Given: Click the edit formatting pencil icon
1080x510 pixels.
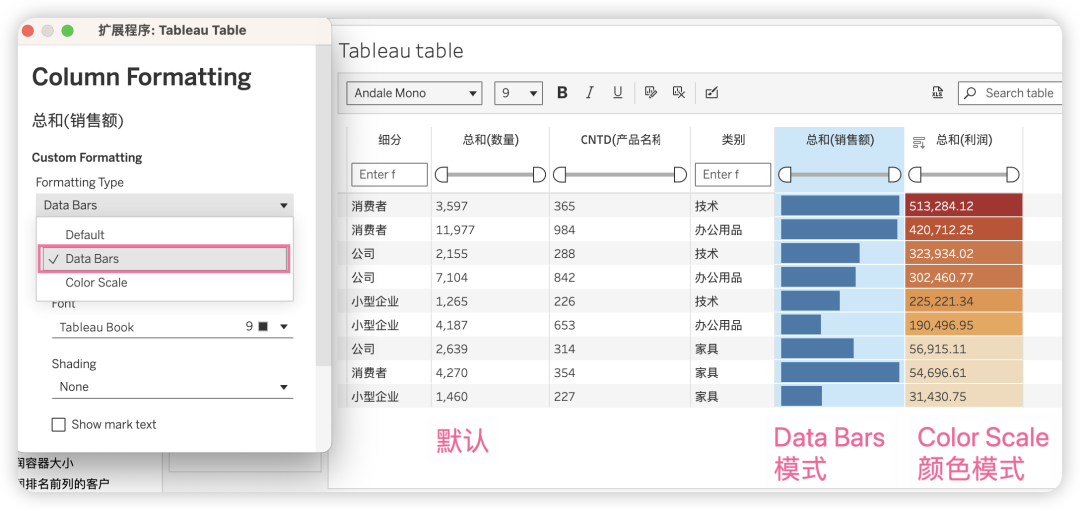Looking at the screenshot, I should (x=650, y=92).
